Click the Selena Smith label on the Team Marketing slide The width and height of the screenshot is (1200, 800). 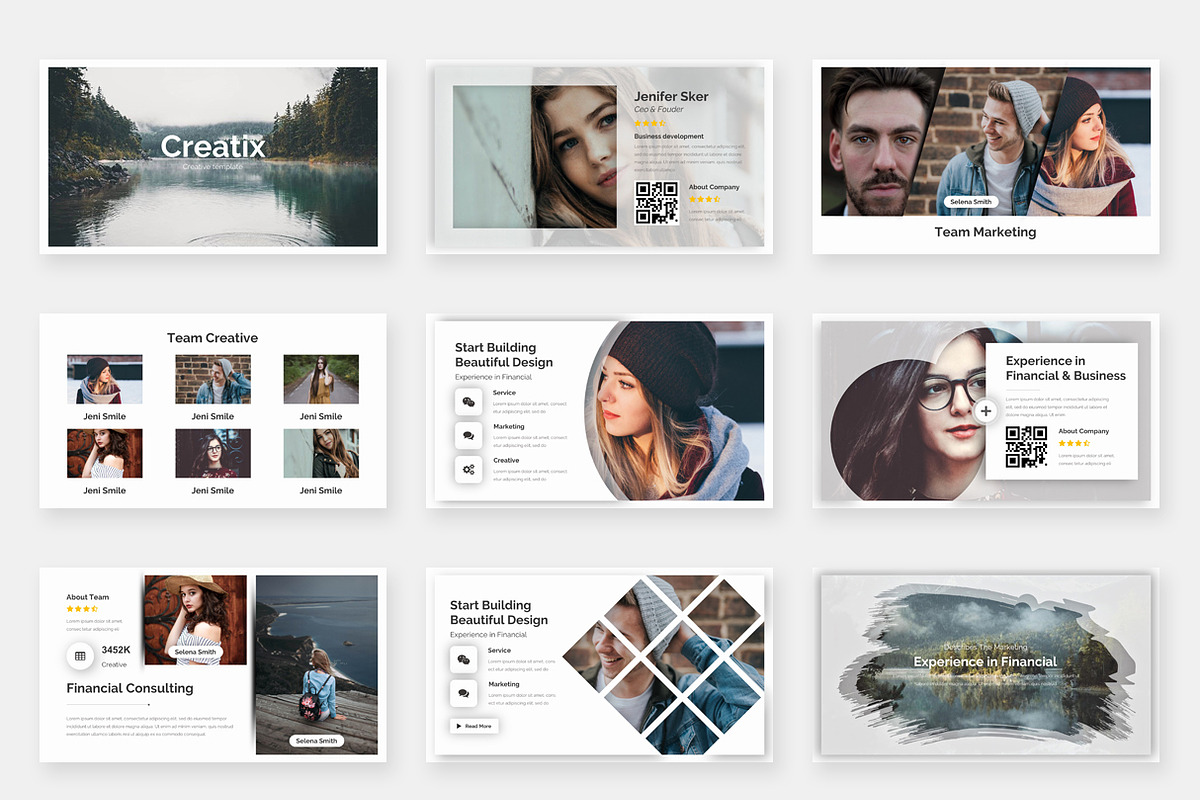coord(971,202)
